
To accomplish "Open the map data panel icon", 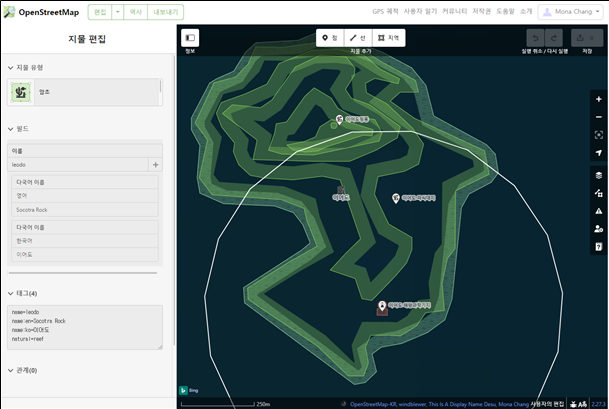I will (x=599, y=193).
